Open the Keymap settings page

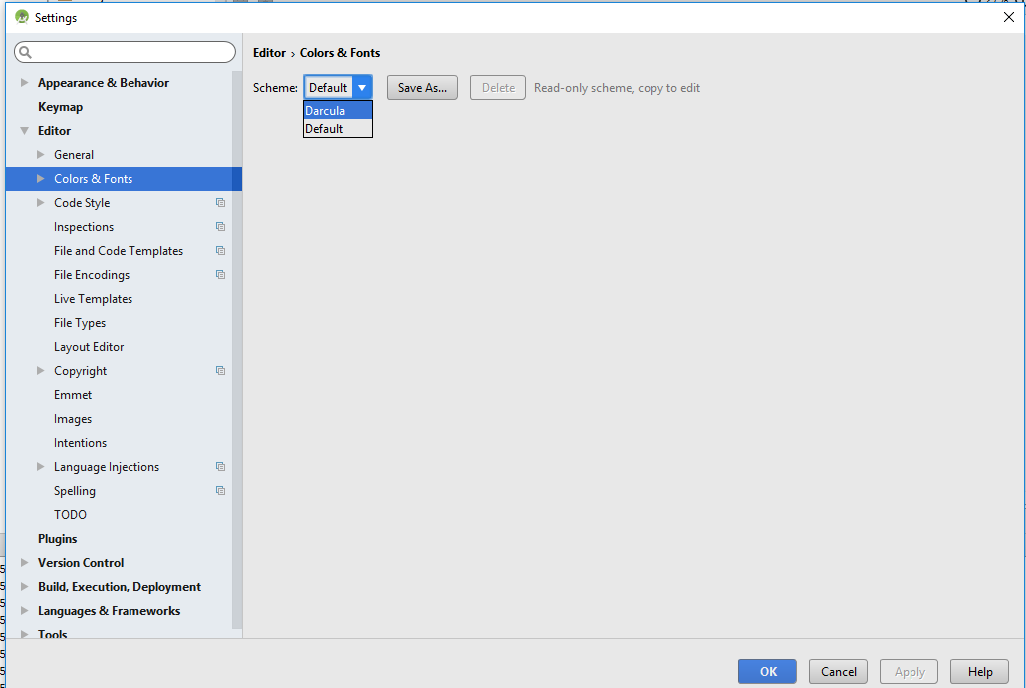click(x=60, y=107)
